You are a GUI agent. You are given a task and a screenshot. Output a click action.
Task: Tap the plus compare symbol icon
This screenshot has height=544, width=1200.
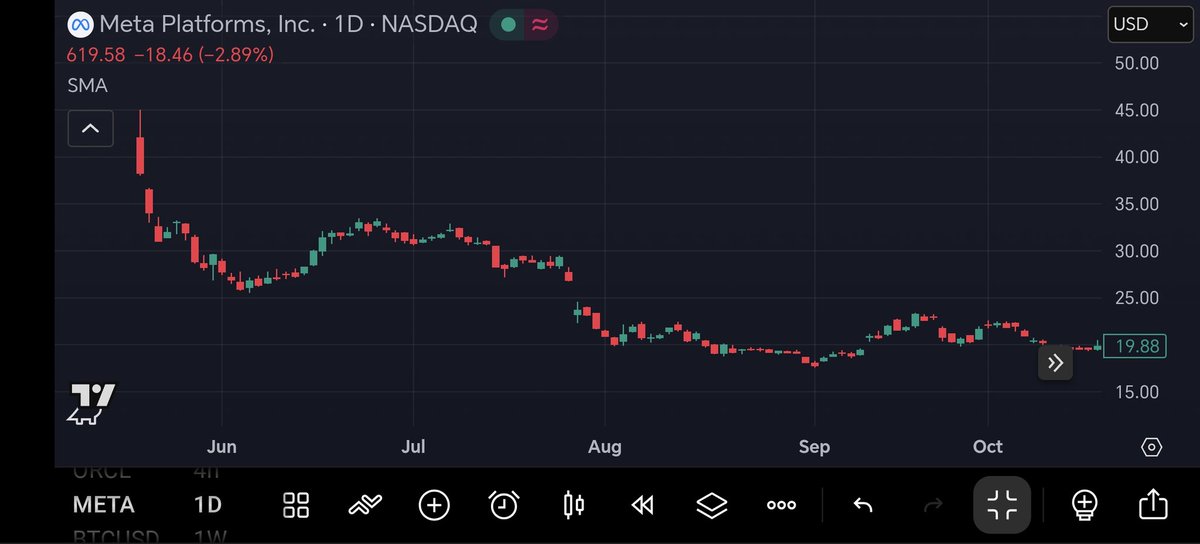pos(434,505)
